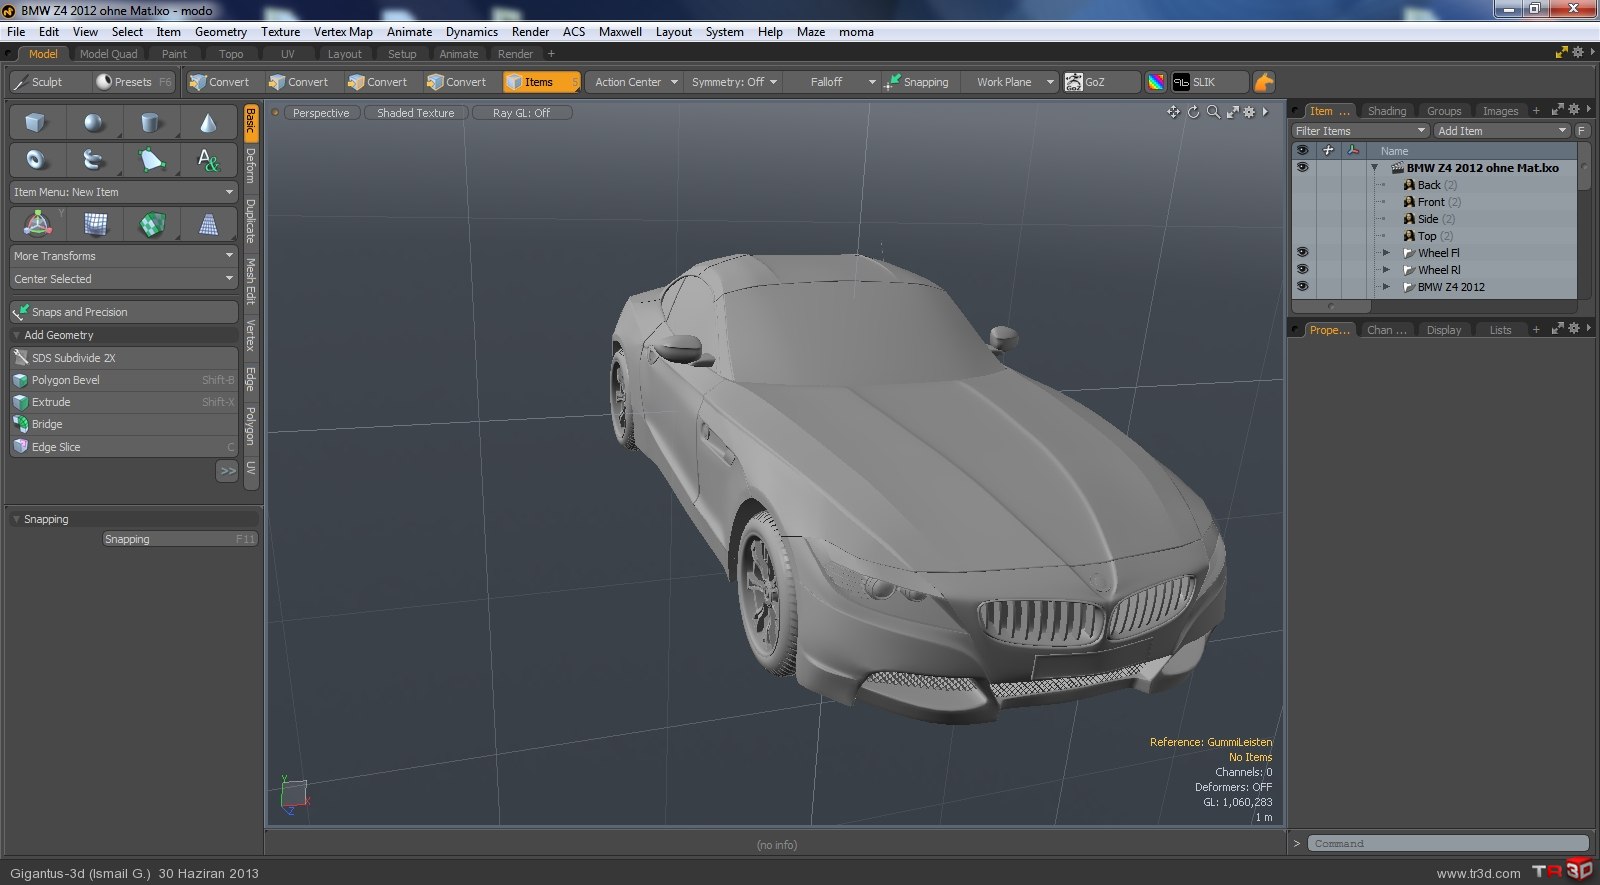Open Item list panel gear settings
The height and width of the screenshot is (885, 1600).
(1574, 109)
